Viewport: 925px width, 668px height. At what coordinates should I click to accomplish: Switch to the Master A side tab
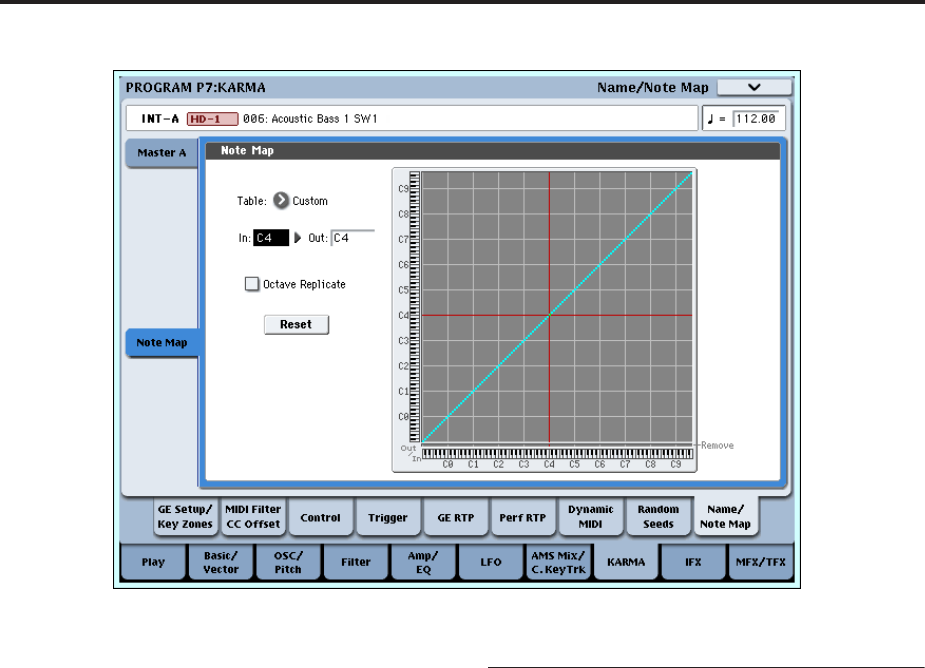[161, 153]
